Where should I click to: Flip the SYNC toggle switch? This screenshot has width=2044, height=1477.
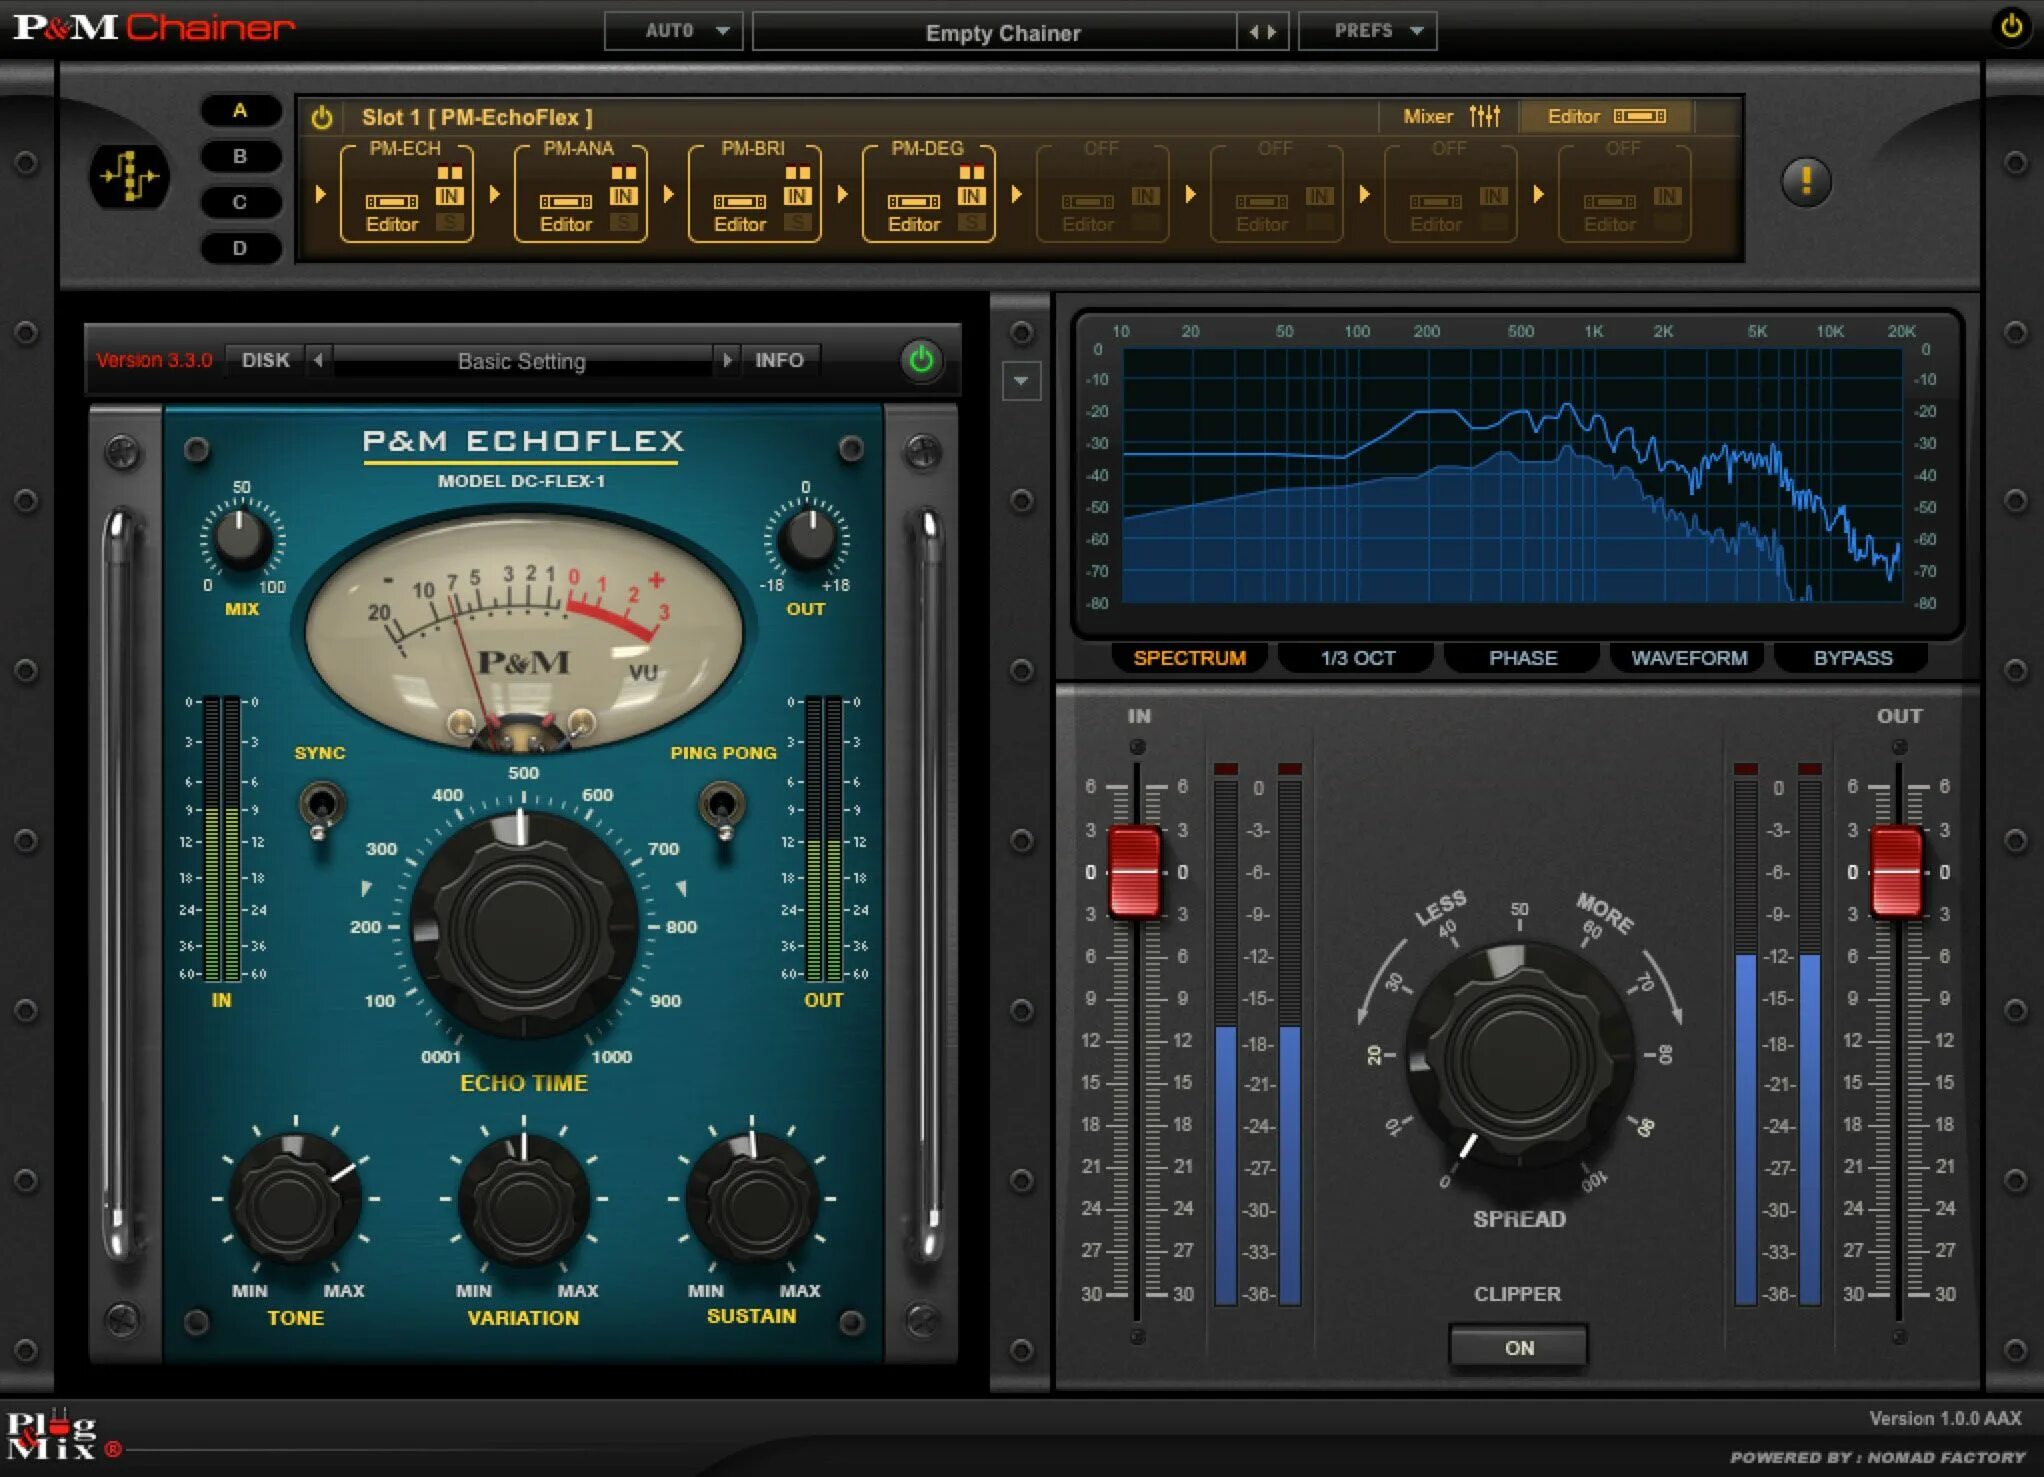tap(321, 806)
